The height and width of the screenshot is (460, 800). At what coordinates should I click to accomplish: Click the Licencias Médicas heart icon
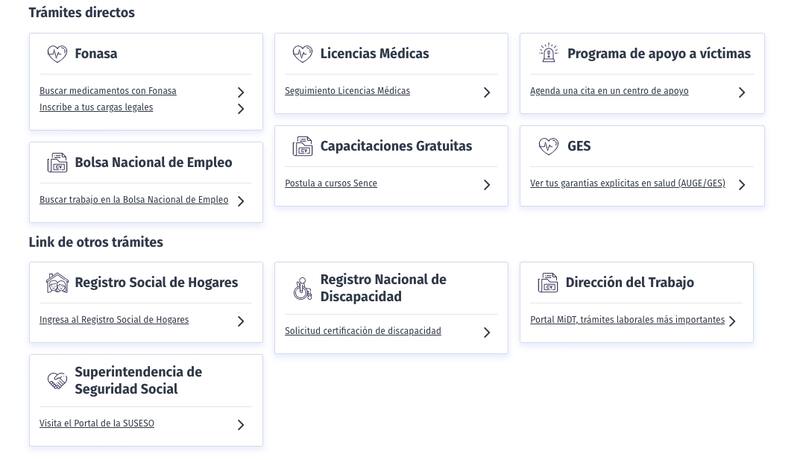pos(302,54)
